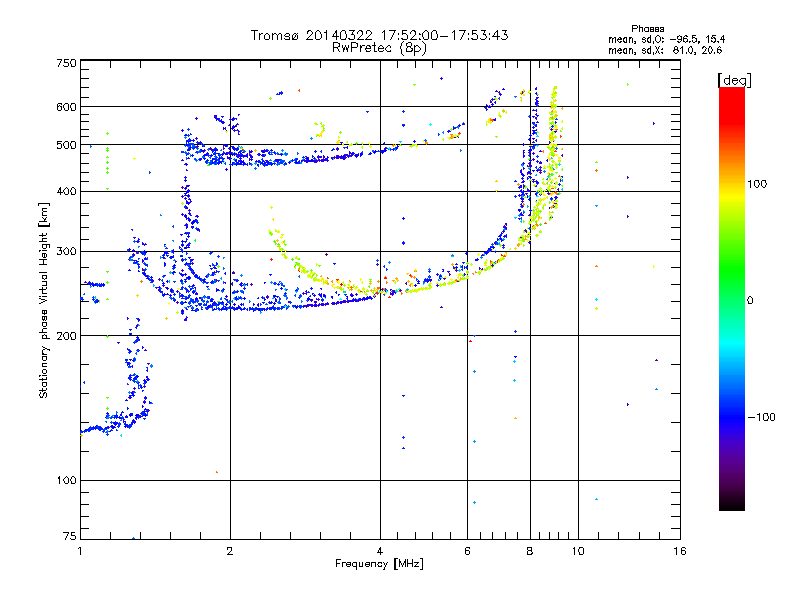Click the x-axis label '1'
800x600 pixels.
click(80, 551)
